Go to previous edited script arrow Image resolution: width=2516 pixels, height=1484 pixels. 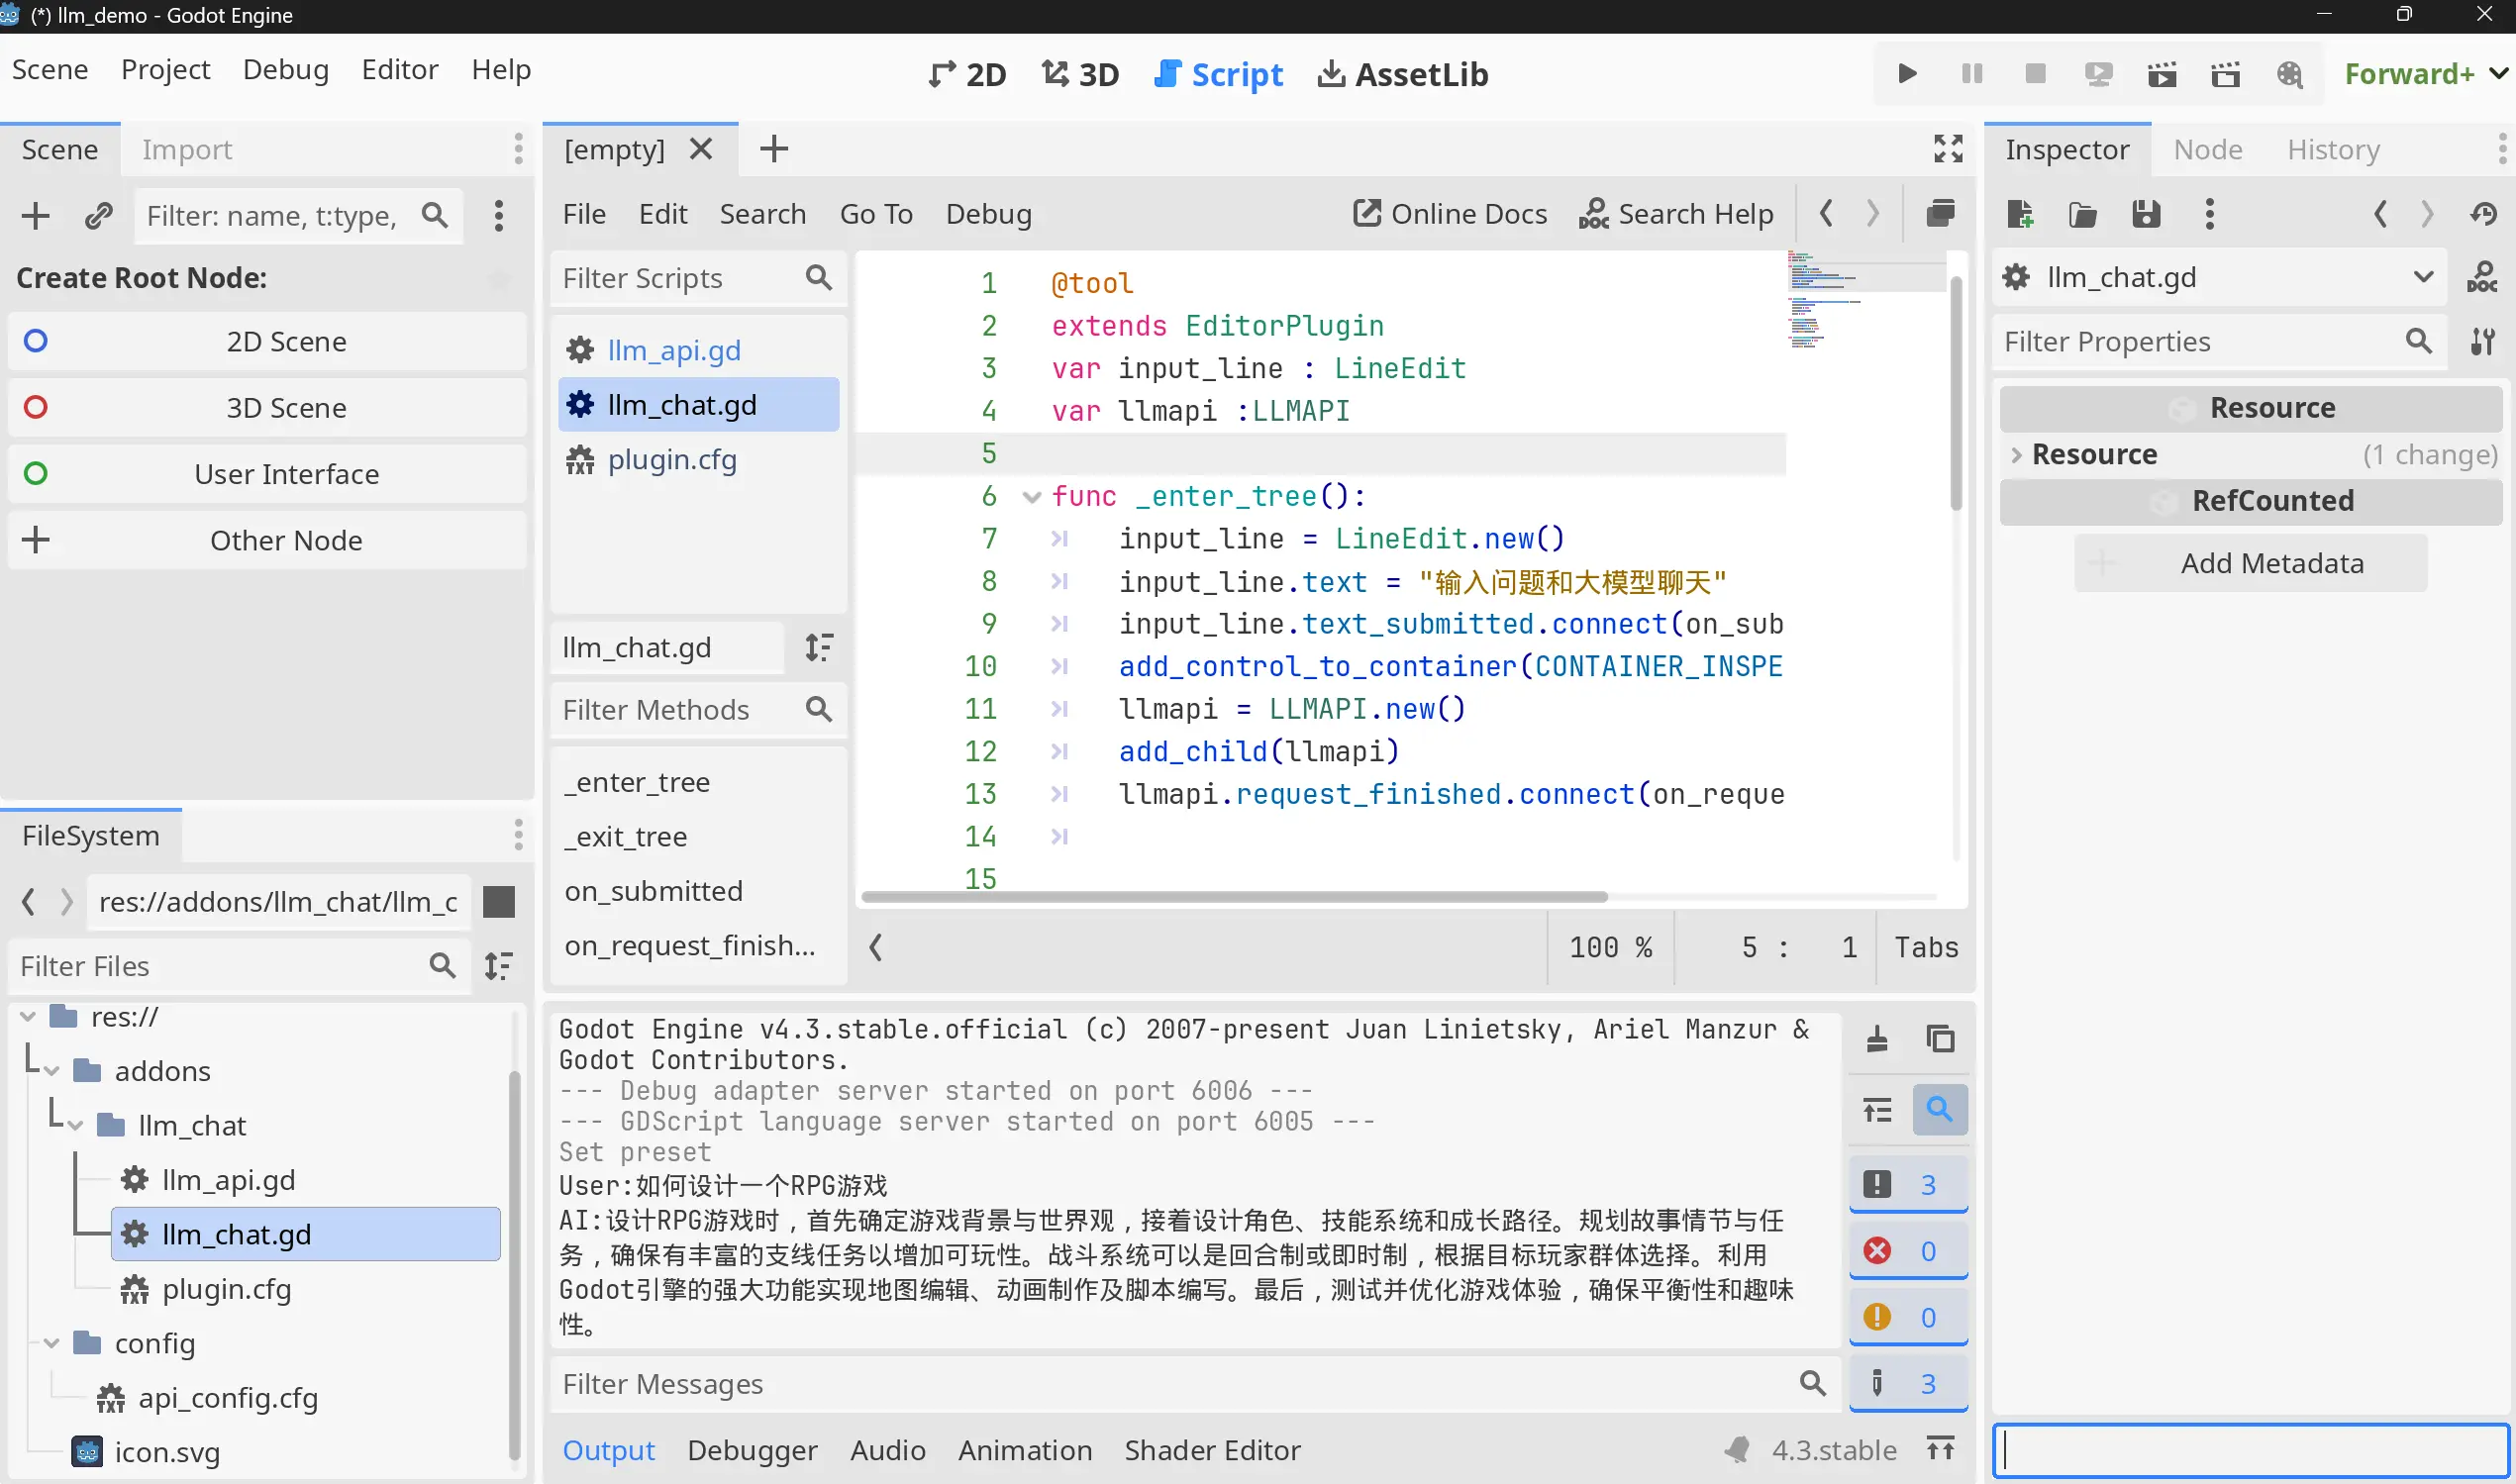pyautogui.click(x=1826, y=213)
